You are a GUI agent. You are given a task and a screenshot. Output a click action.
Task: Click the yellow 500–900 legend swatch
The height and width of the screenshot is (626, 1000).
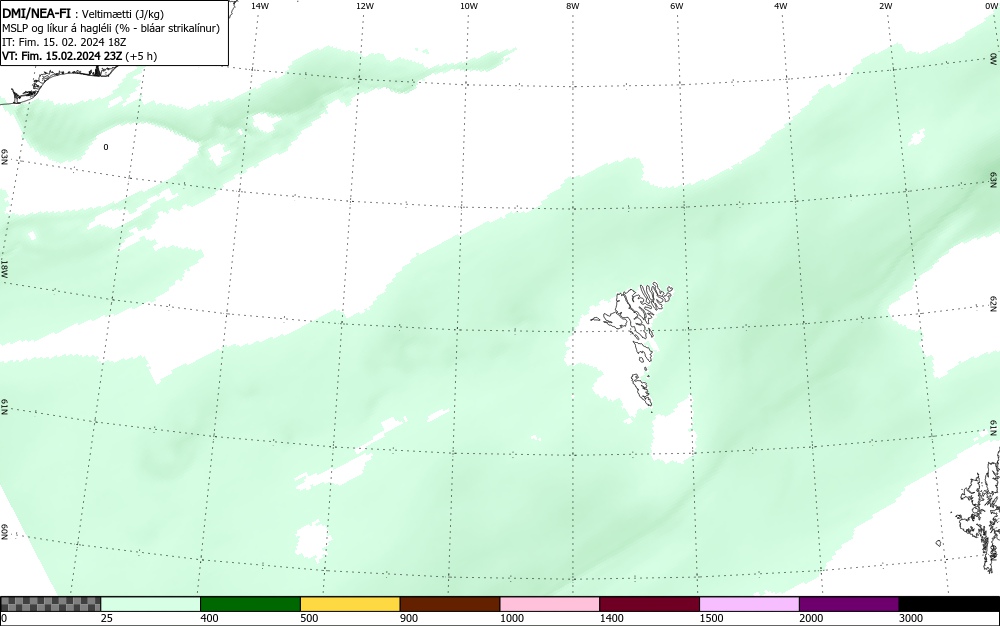(350, 604)
